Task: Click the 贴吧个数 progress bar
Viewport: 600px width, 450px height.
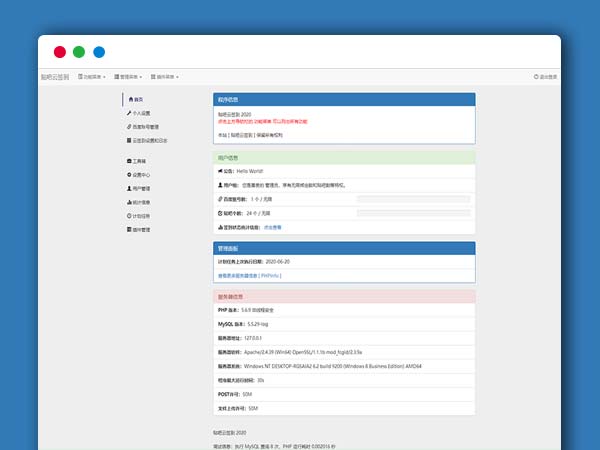Action: pos(413,213)
